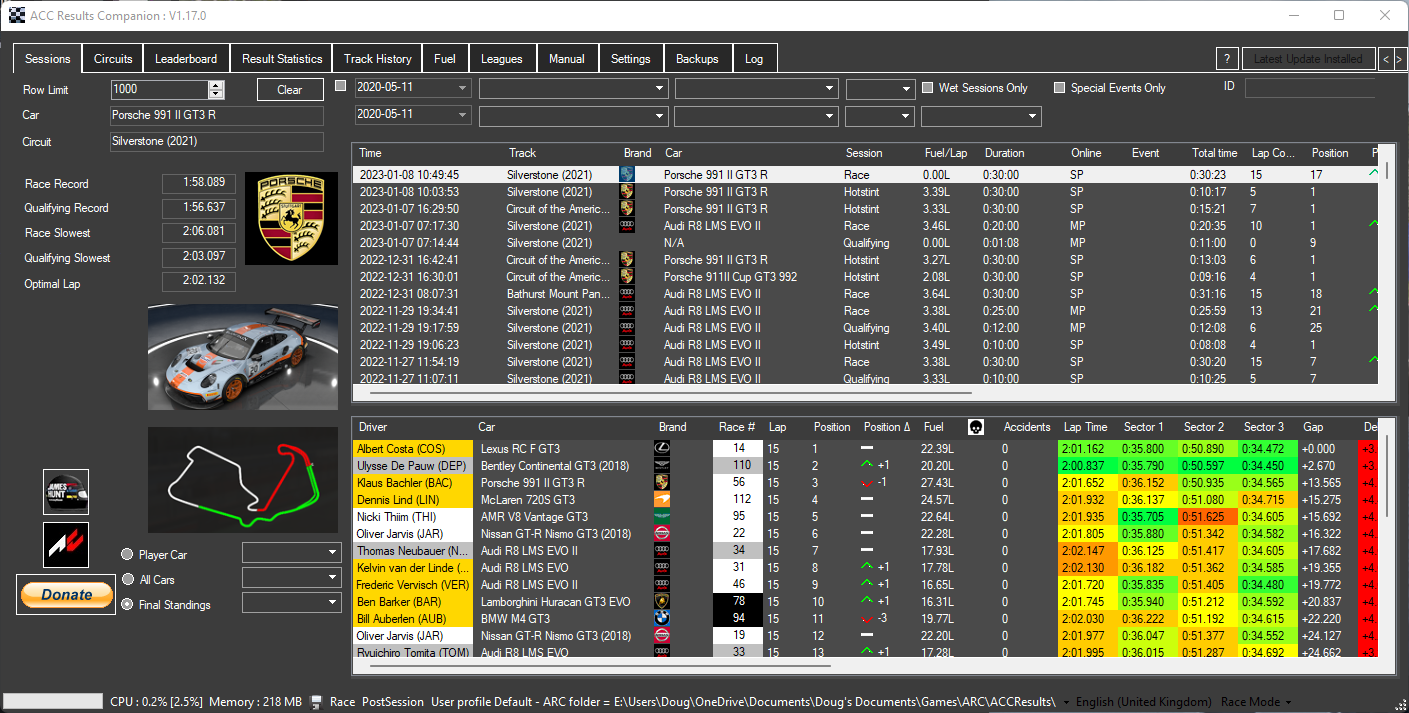Switch to the Leaderboard tab
The width and height of the screenshot is (1409, 713).
(186, 59)
